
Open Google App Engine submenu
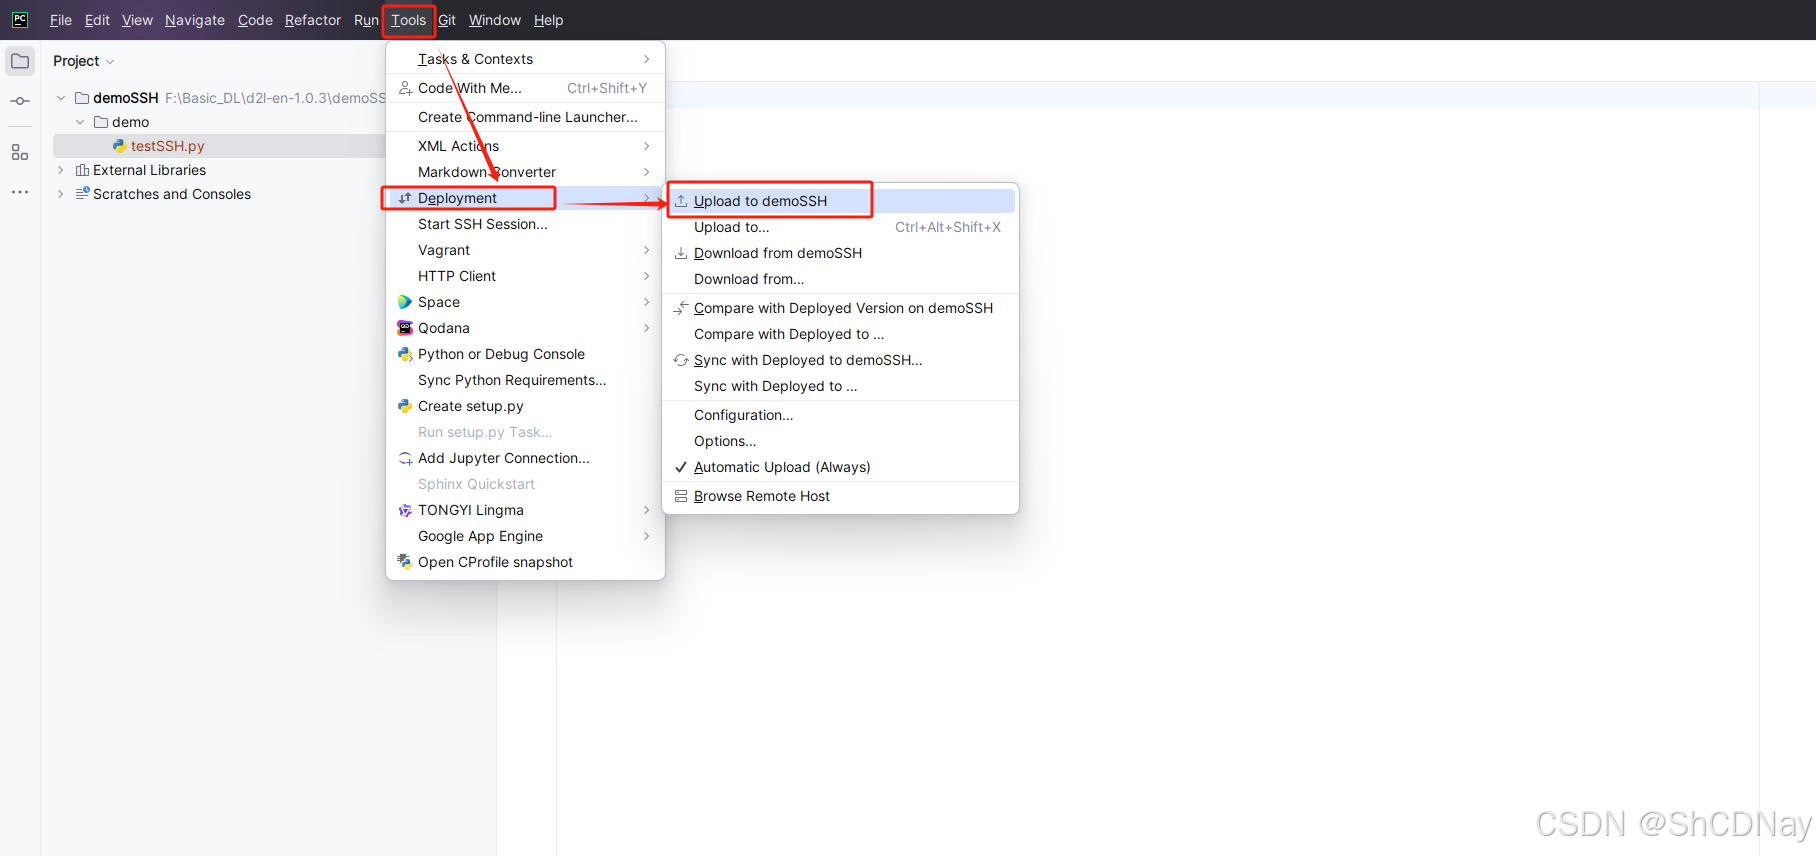point(525,536)
